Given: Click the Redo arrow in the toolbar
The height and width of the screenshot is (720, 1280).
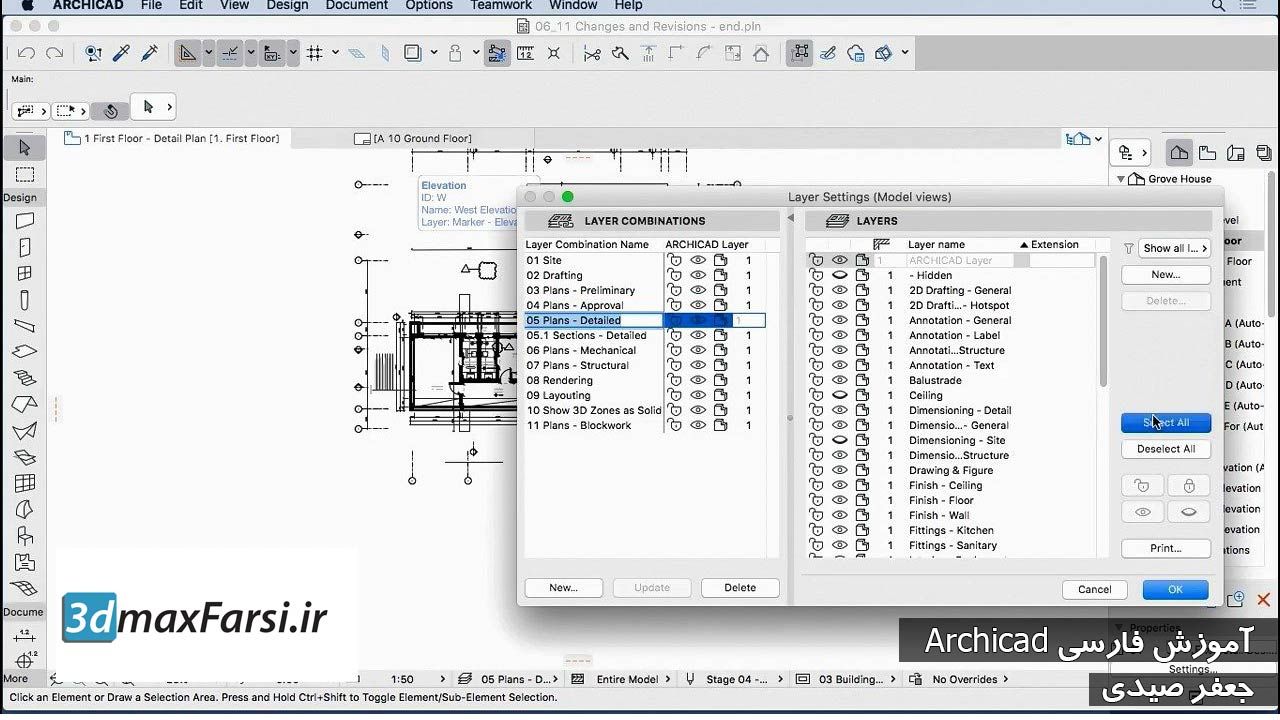Looking at the screenshot, I should pyautogui.click(x=55, y=53).
